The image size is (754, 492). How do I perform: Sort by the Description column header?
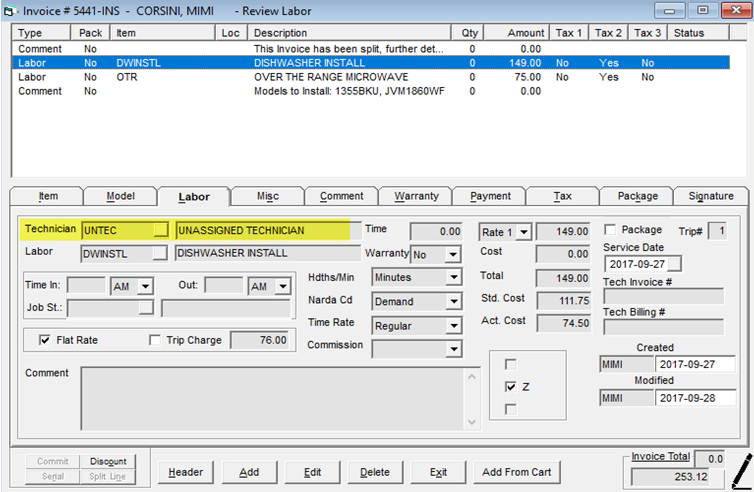tap(350, 33)
